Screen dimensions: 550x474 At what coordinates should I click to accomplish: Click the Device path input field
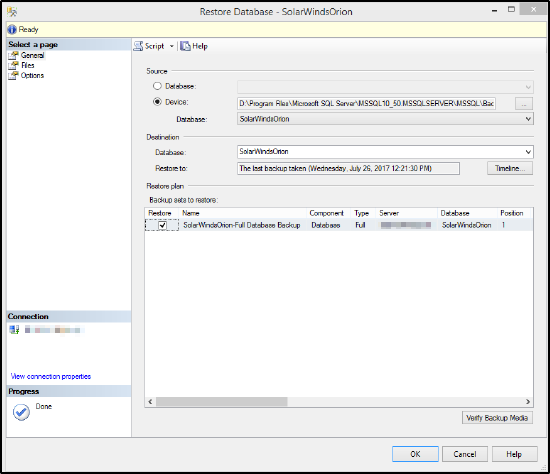366,103
